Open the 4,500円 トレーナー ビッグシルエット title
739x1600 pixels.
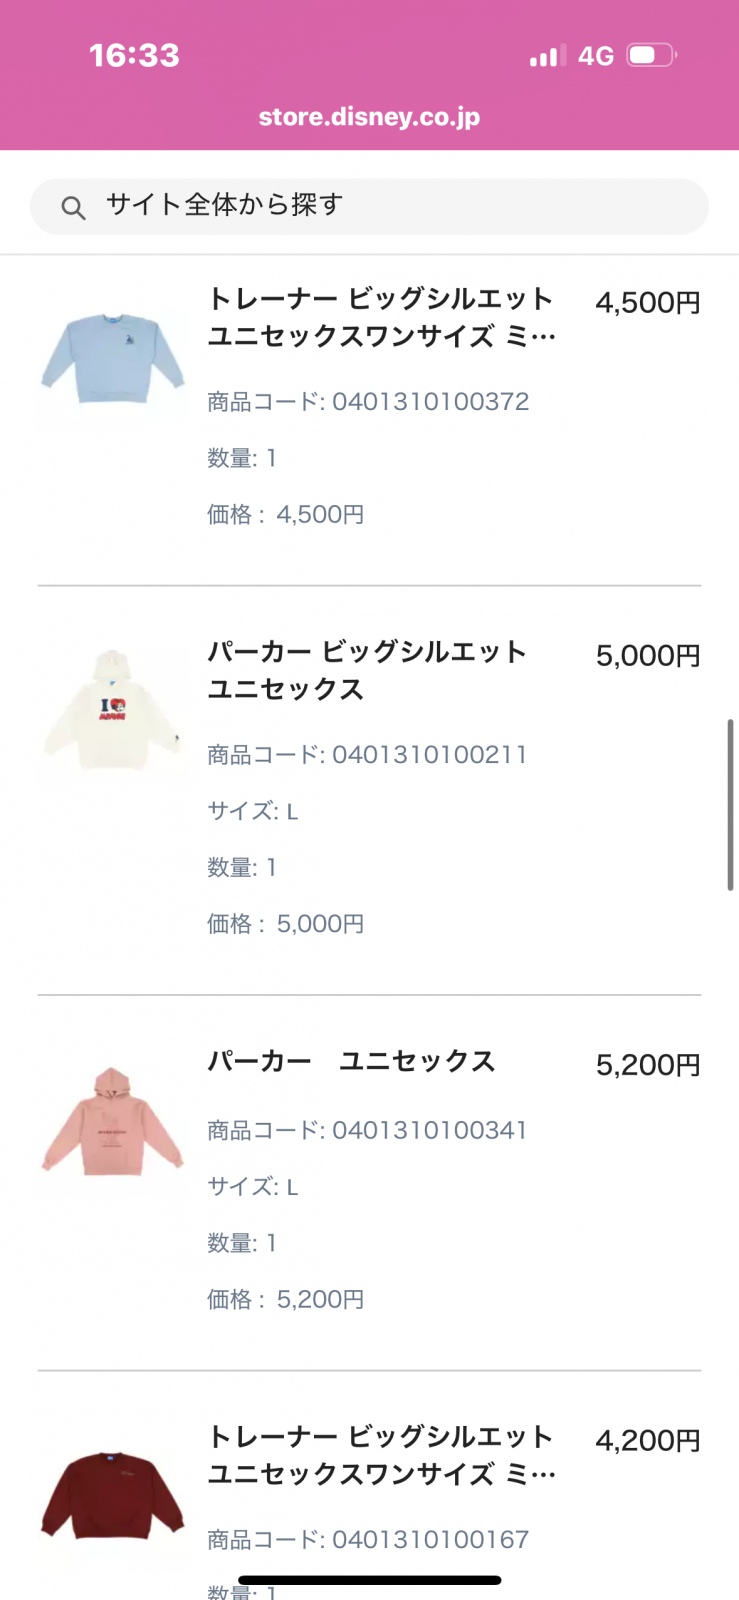[381, 317]
